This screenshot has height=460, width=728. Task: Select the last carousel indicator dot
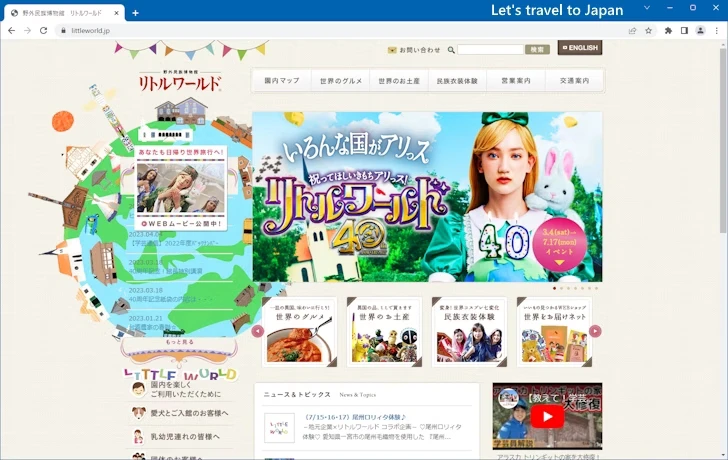tap(597, 288)
